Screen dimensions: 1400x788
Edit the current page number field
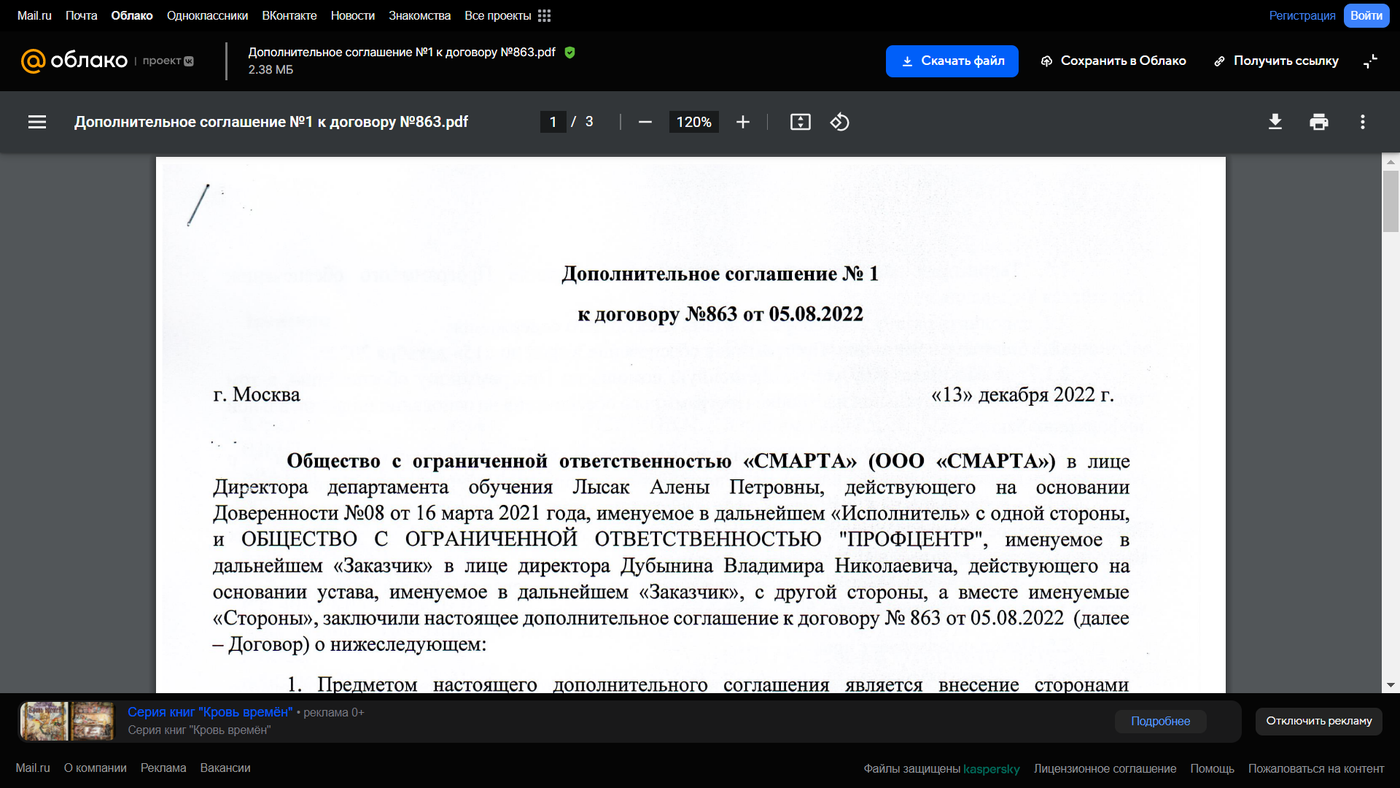(x=553, y=122)
